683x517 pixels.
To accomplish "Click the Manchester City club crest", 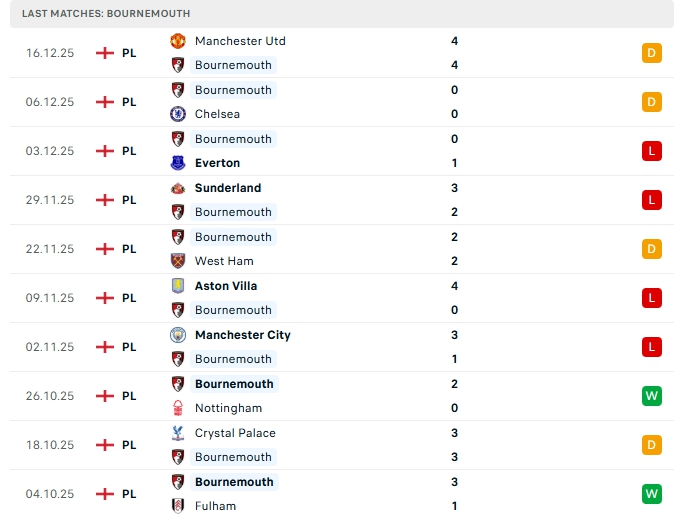I will (178, 335).
